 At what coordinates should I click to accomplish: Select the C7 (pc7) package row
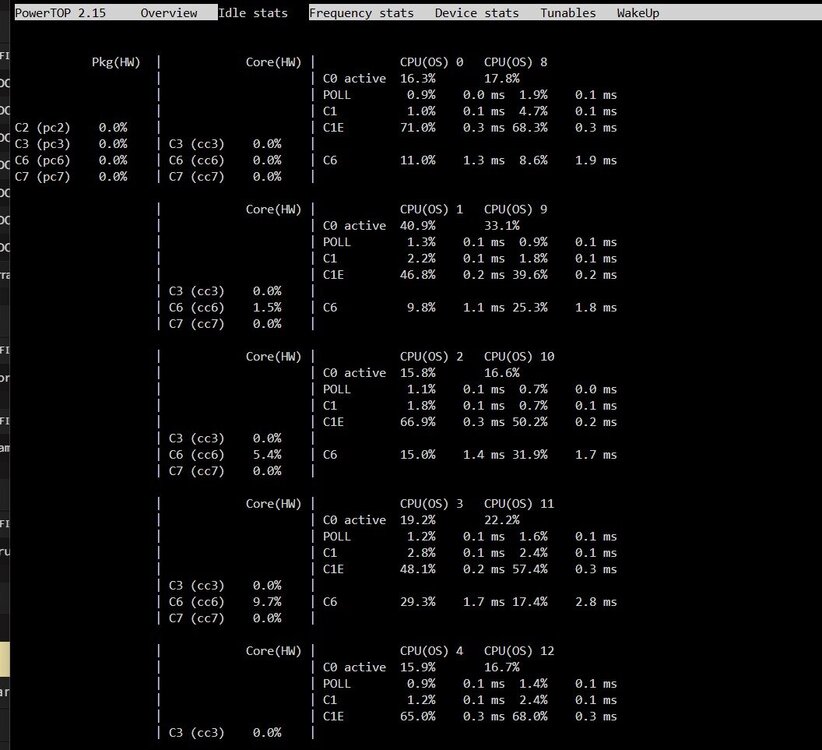[x=71, y=177]
